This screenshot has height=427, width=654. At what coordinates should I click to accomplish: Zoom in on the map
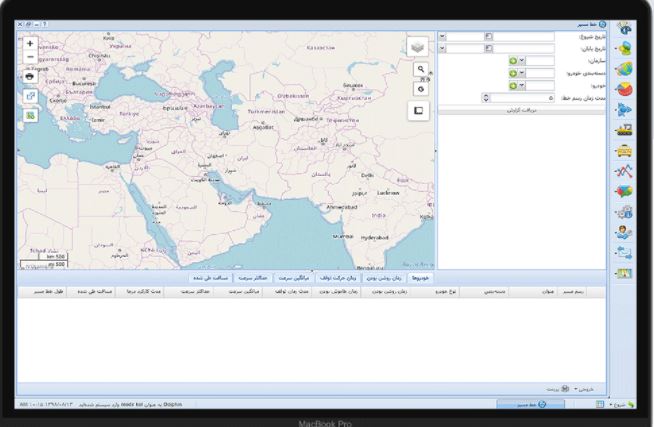coord(30,44)
